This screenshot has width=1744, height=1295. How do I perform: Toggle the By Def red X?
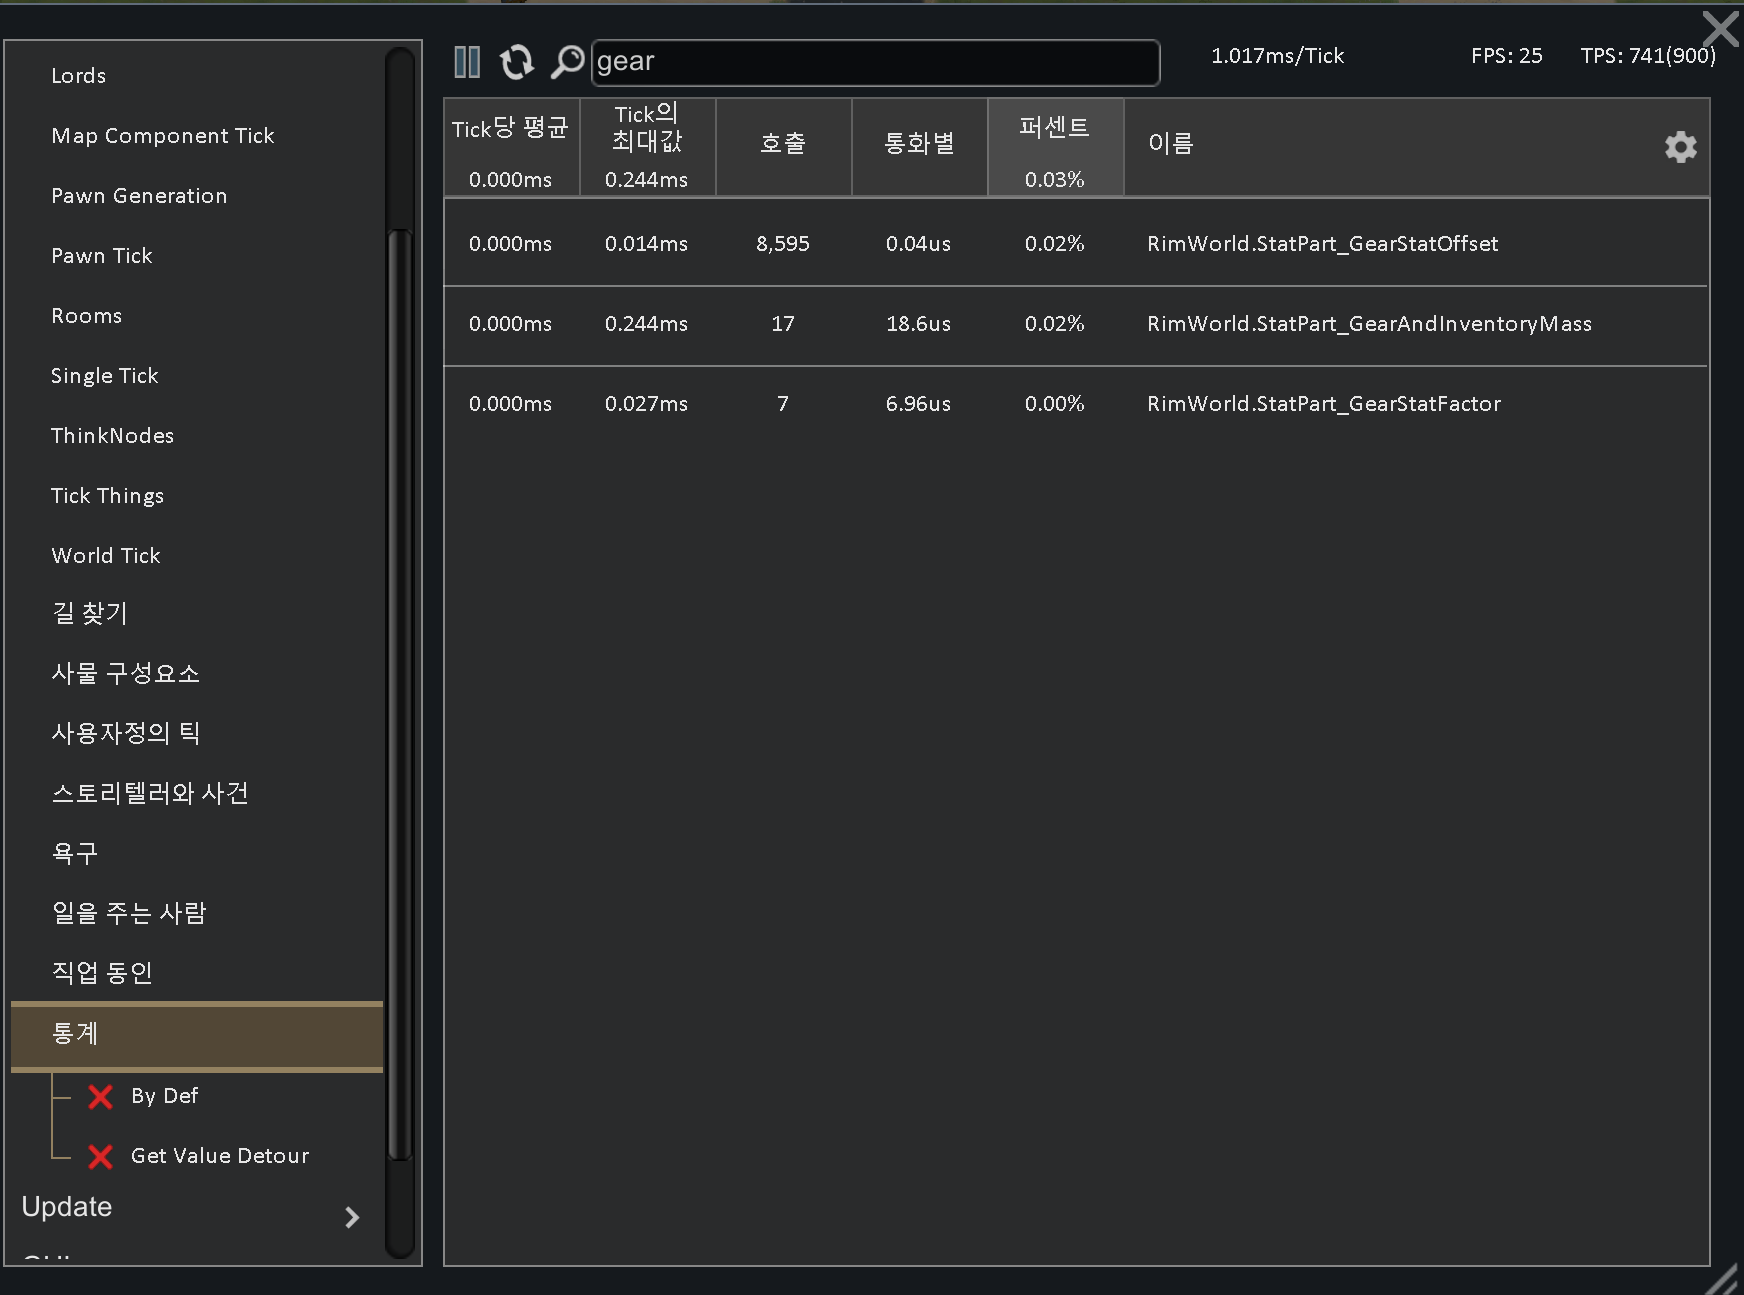point(100,1097)
